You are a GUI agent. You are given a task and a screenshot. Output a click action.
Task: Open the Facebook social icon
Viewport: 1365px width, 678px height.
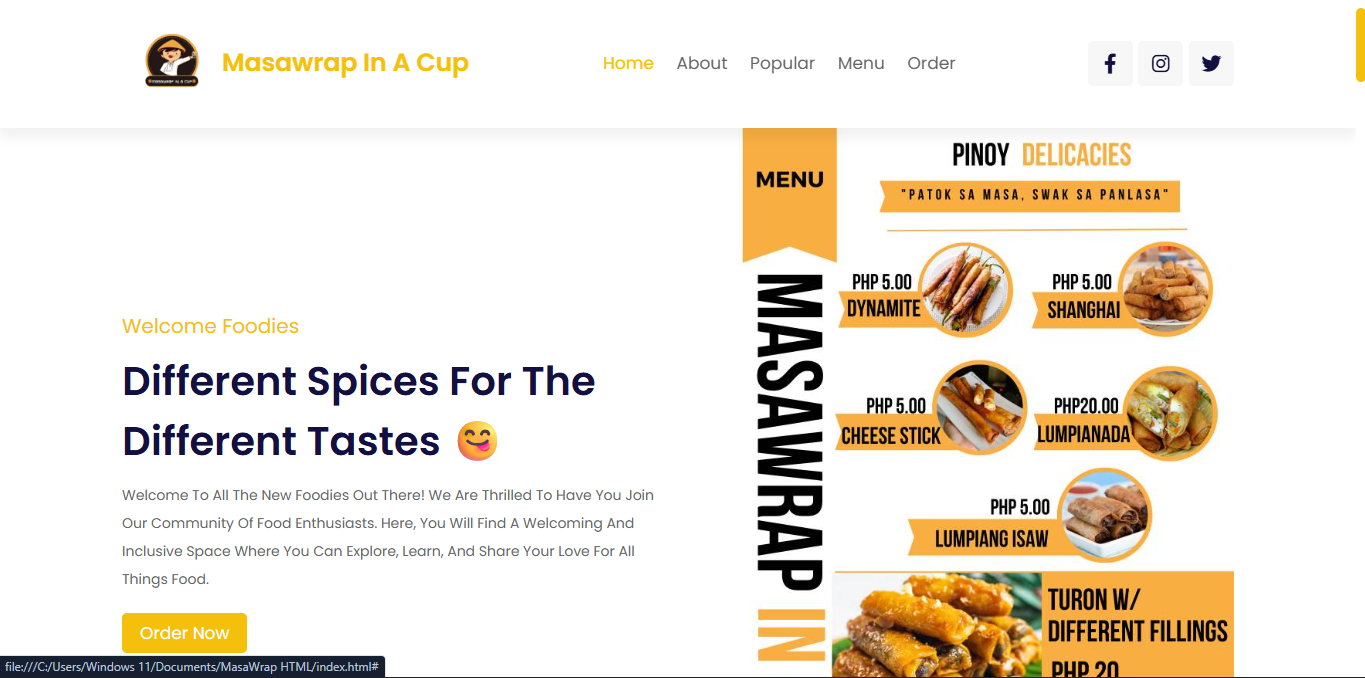(1110, 63)
